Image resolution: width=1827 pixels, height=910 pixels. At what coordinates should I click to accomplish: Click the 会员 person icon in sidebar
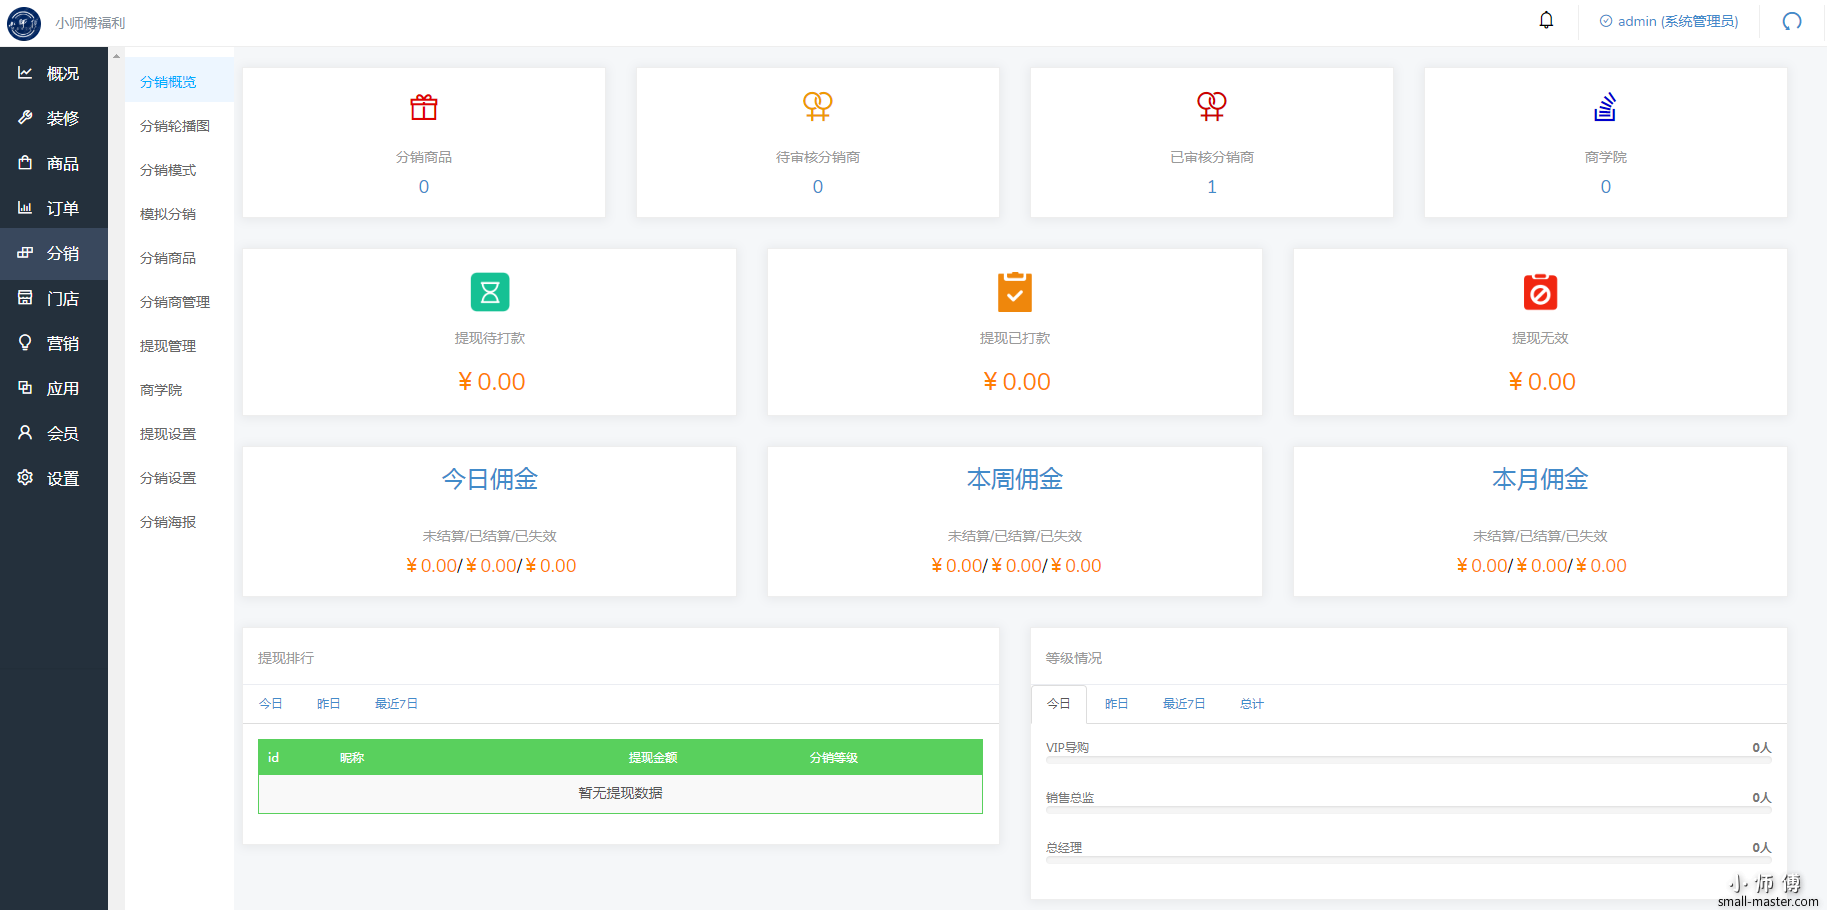[x=25, y=432]
